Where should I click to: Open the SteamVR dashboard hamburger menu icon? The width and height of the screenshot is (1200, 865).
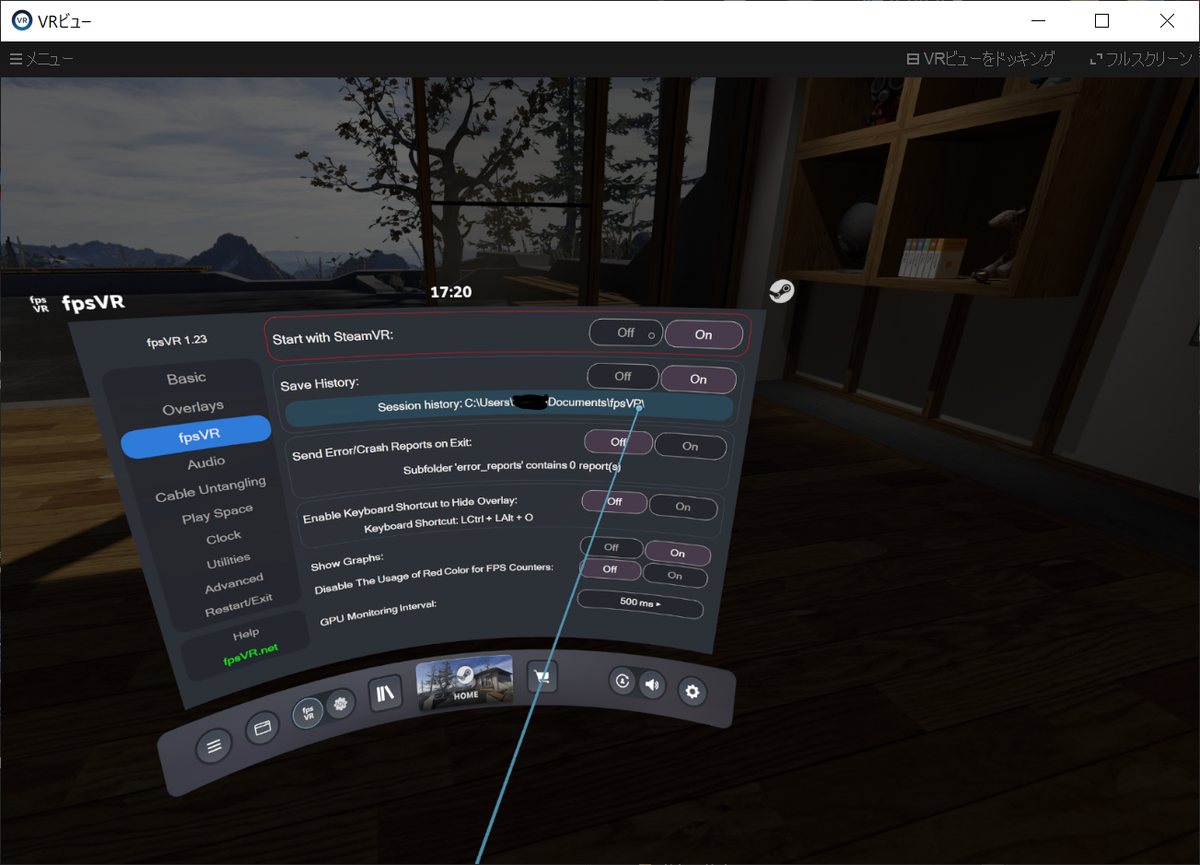pyautogui.click(x=213, y=745)
